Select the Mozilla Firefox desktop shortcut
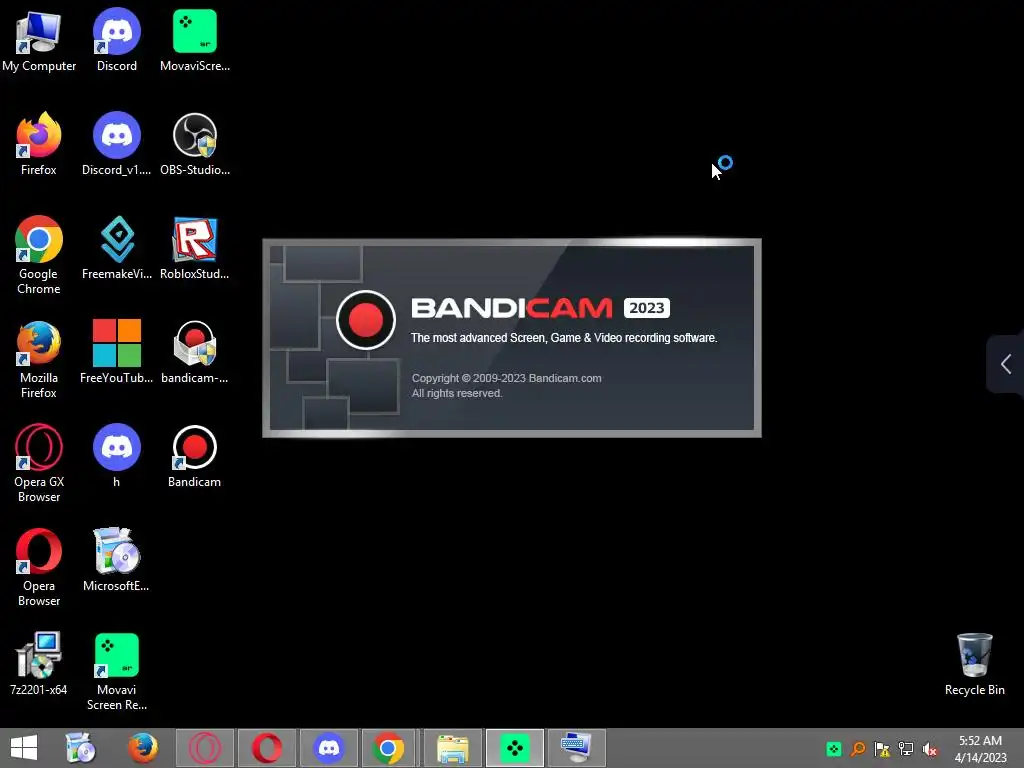Image resolution: width=1024 pixels, height=768 pixels. click(39, 359)
